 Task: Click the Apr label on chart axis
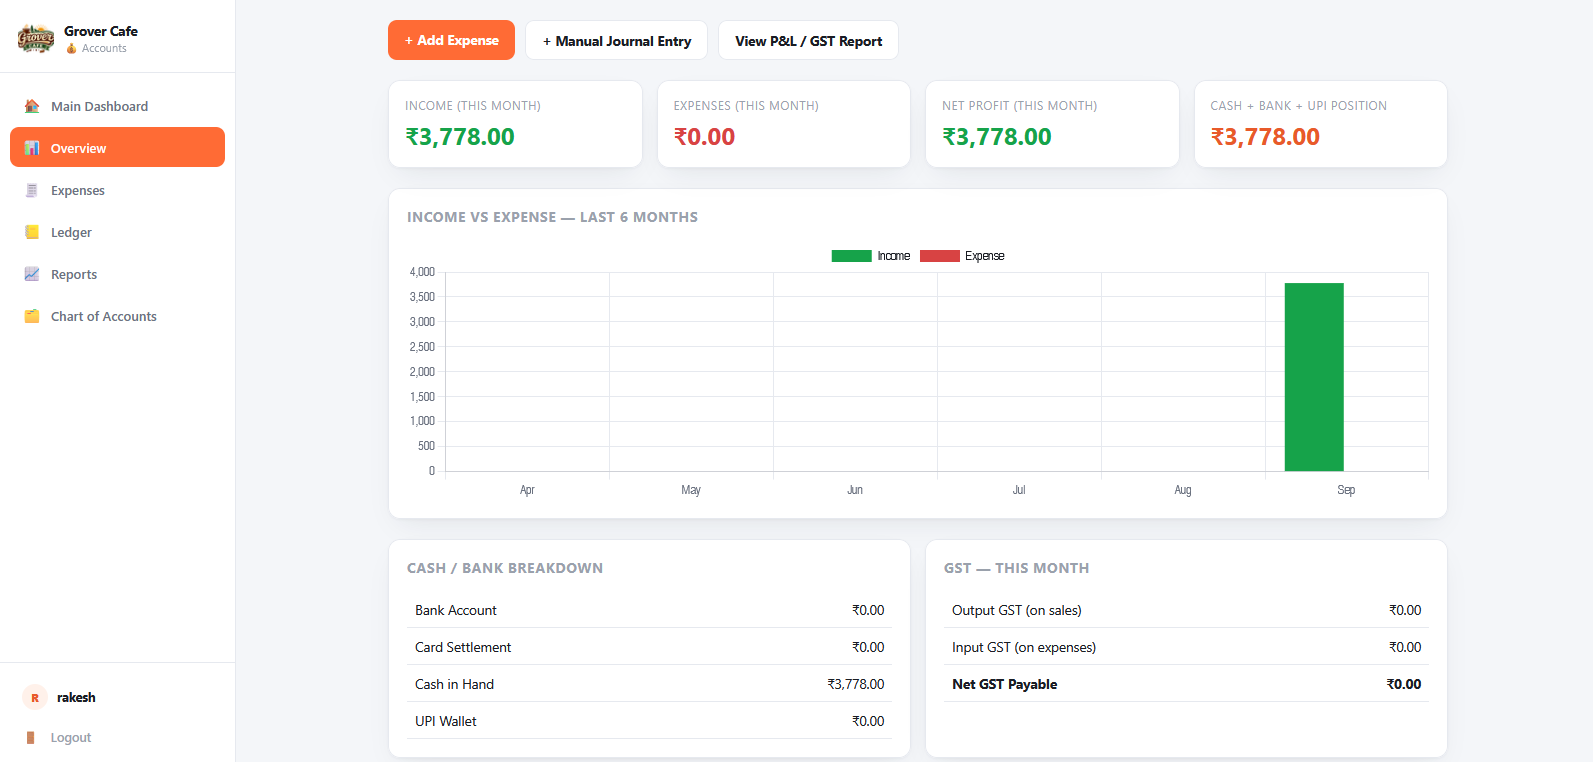(527, 490)
